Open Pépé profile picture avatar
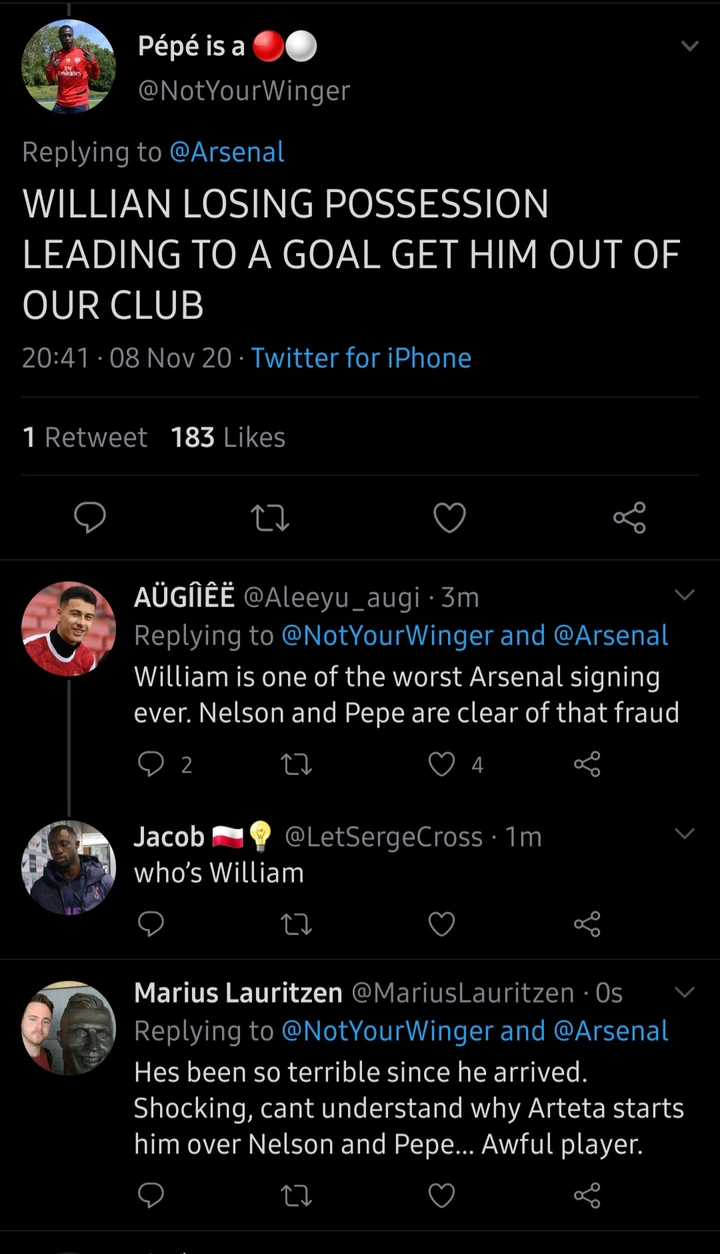Screen dimensions: 720x1254 pyautogui.click(x=68, y=66)
